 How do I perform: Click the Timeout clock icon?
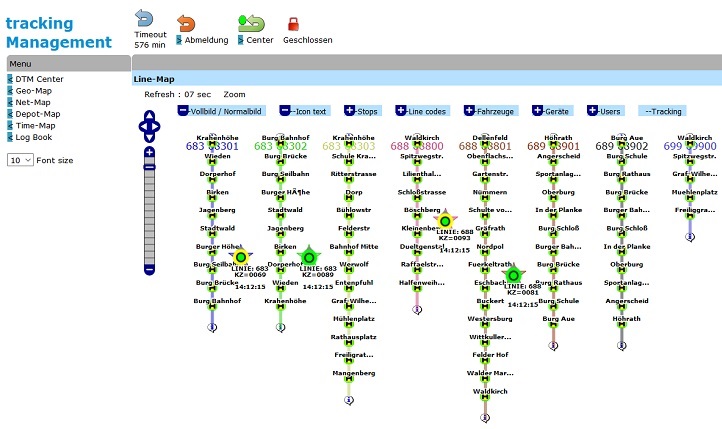[x=145, y=18]
